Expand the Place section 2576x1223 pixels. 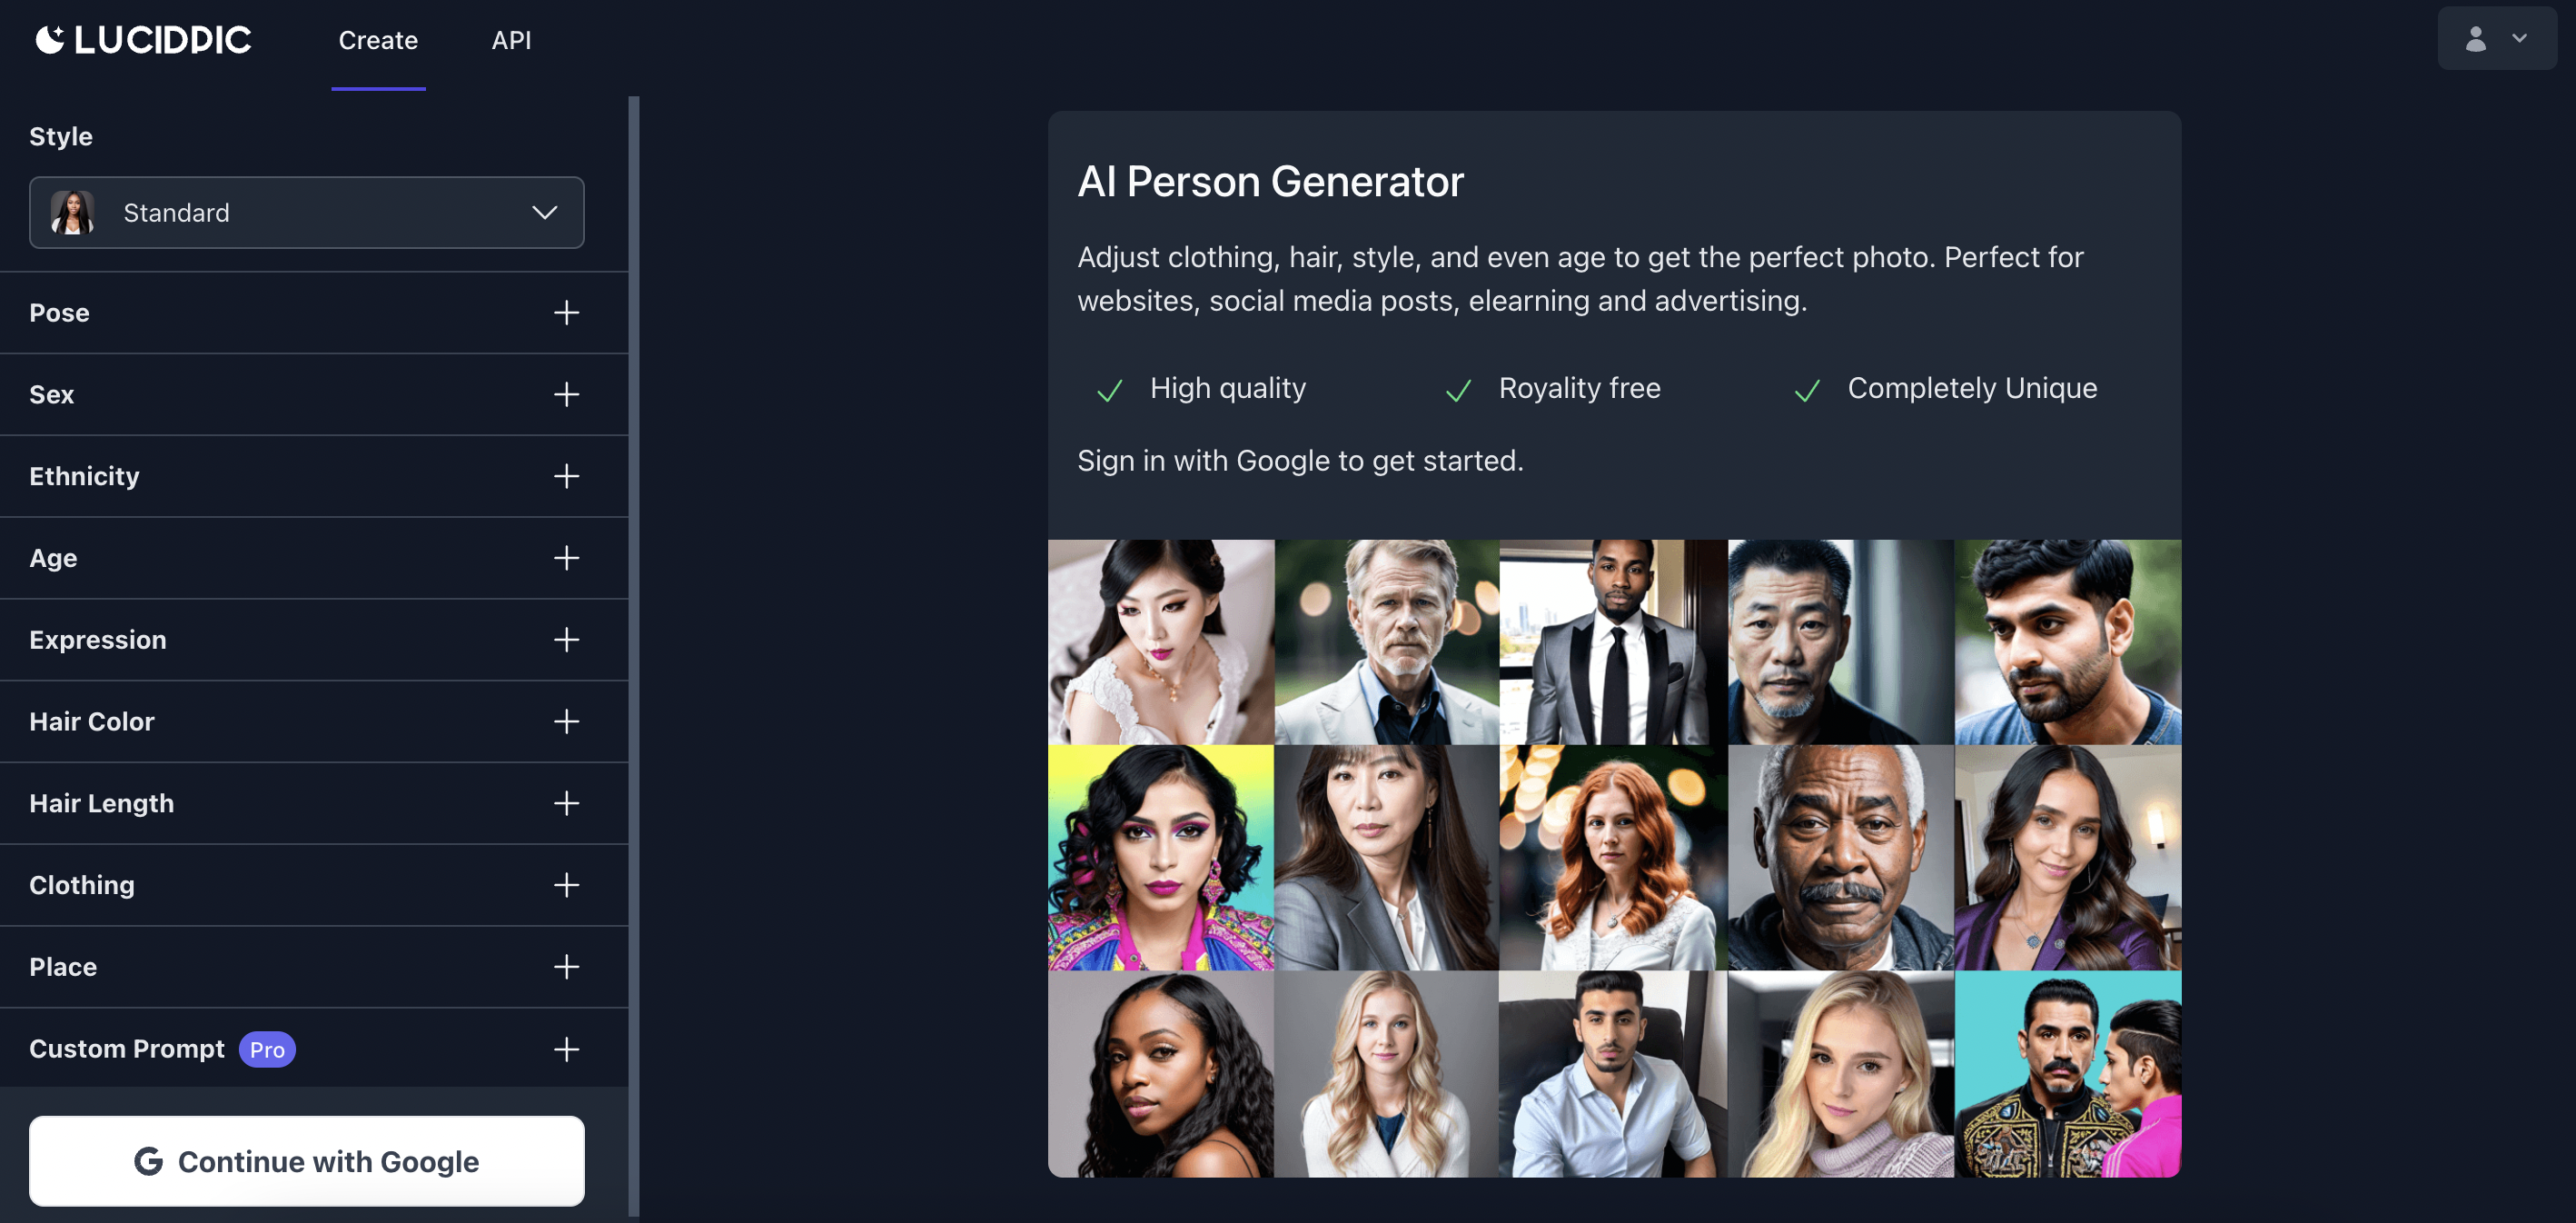(314, 967)
